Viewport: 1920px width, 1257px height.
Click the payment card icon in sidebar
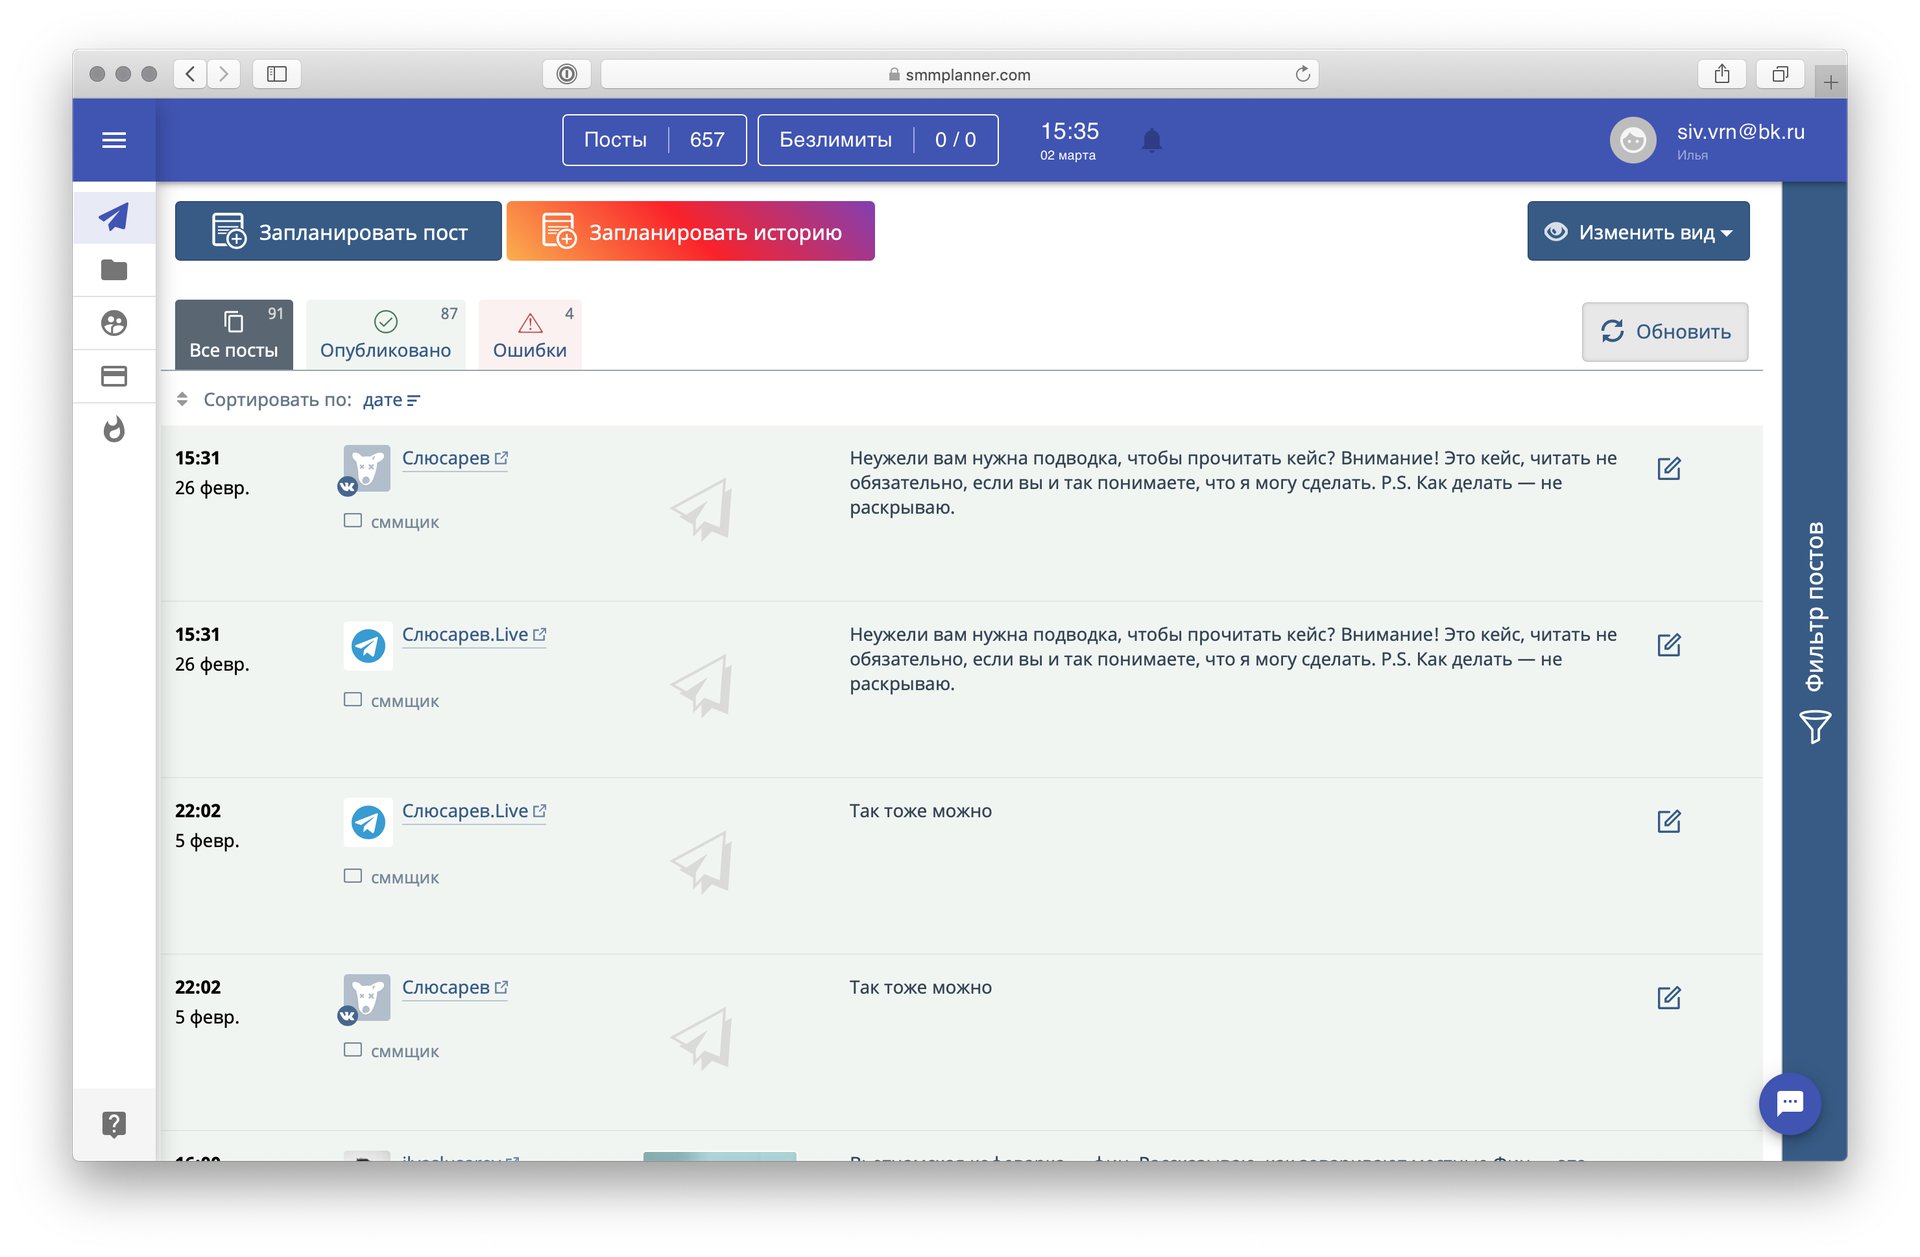tap(114, 376)
